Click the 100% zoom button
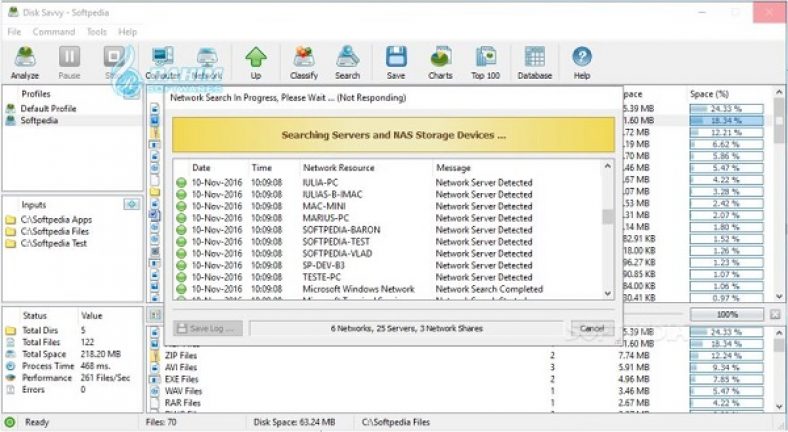 click(727, 315)
